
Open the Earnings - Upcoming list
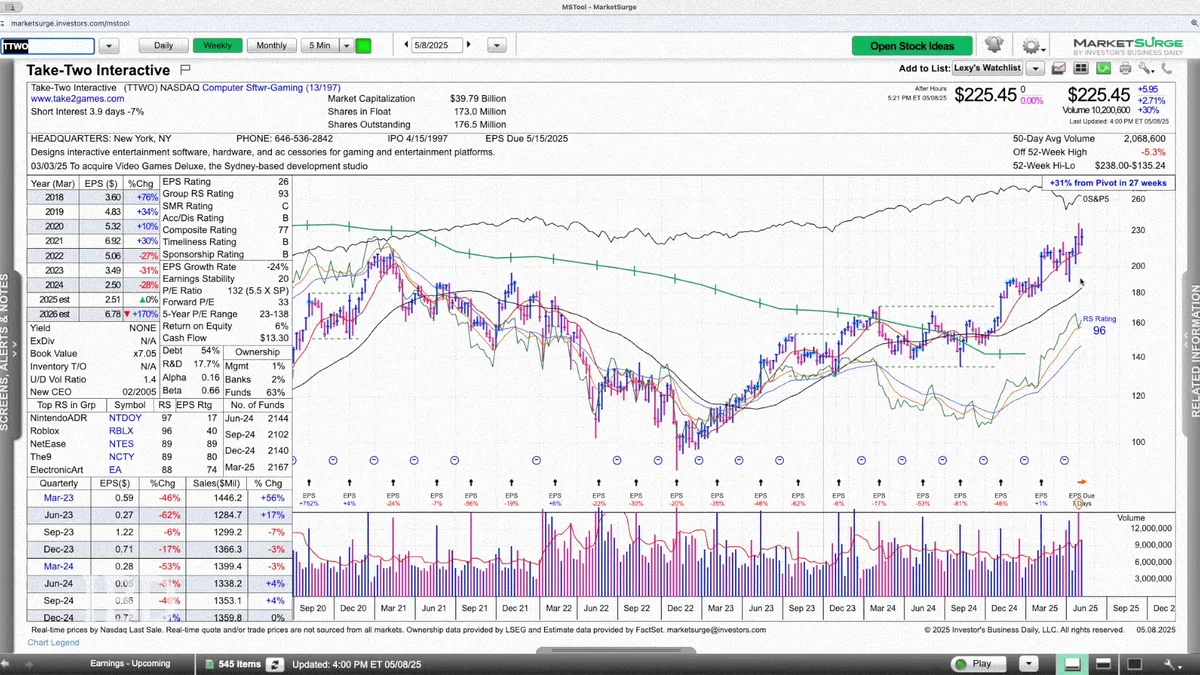[130, 664]
